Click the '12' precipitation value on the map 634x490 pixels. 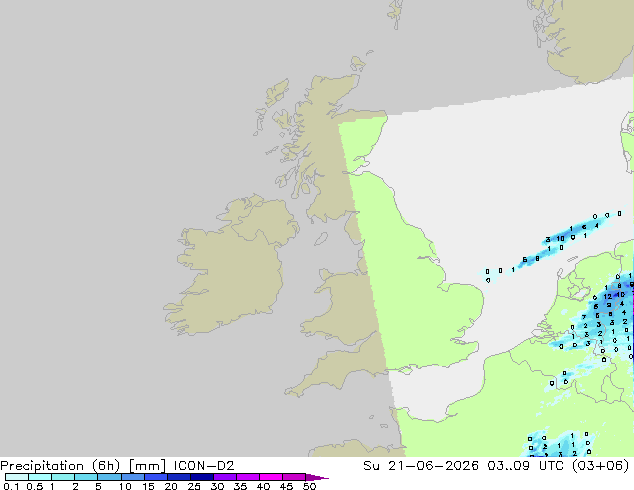(x=607, y=297)
